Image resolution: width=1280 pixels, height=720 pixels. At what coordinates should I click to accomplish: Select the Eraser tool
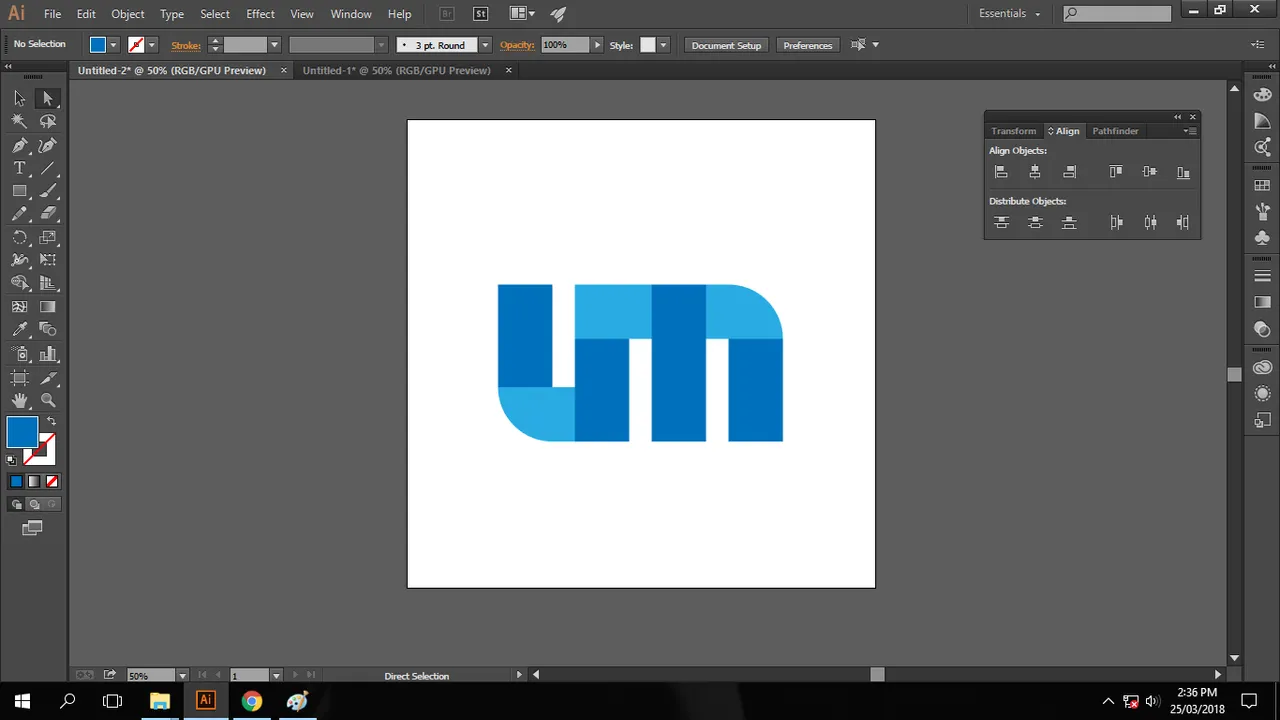point(48,213)
